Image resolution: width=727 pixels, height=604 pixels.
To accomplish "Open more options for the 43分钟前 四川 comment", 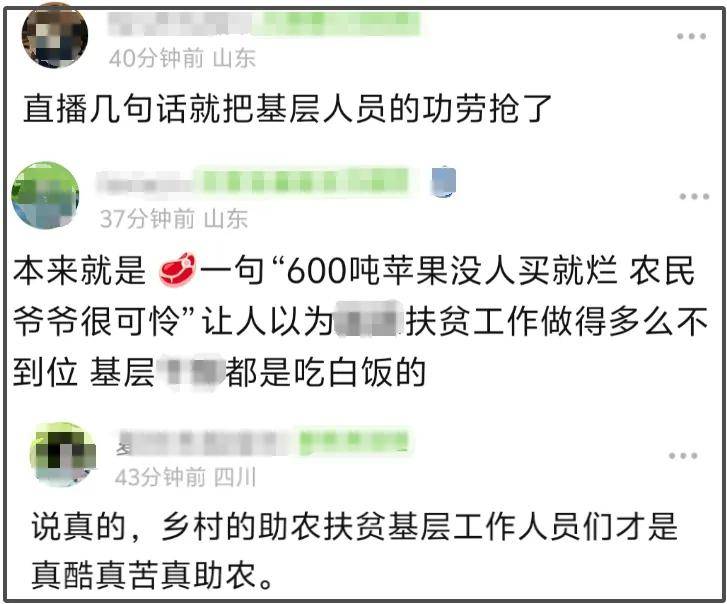I will coord(683,456).
